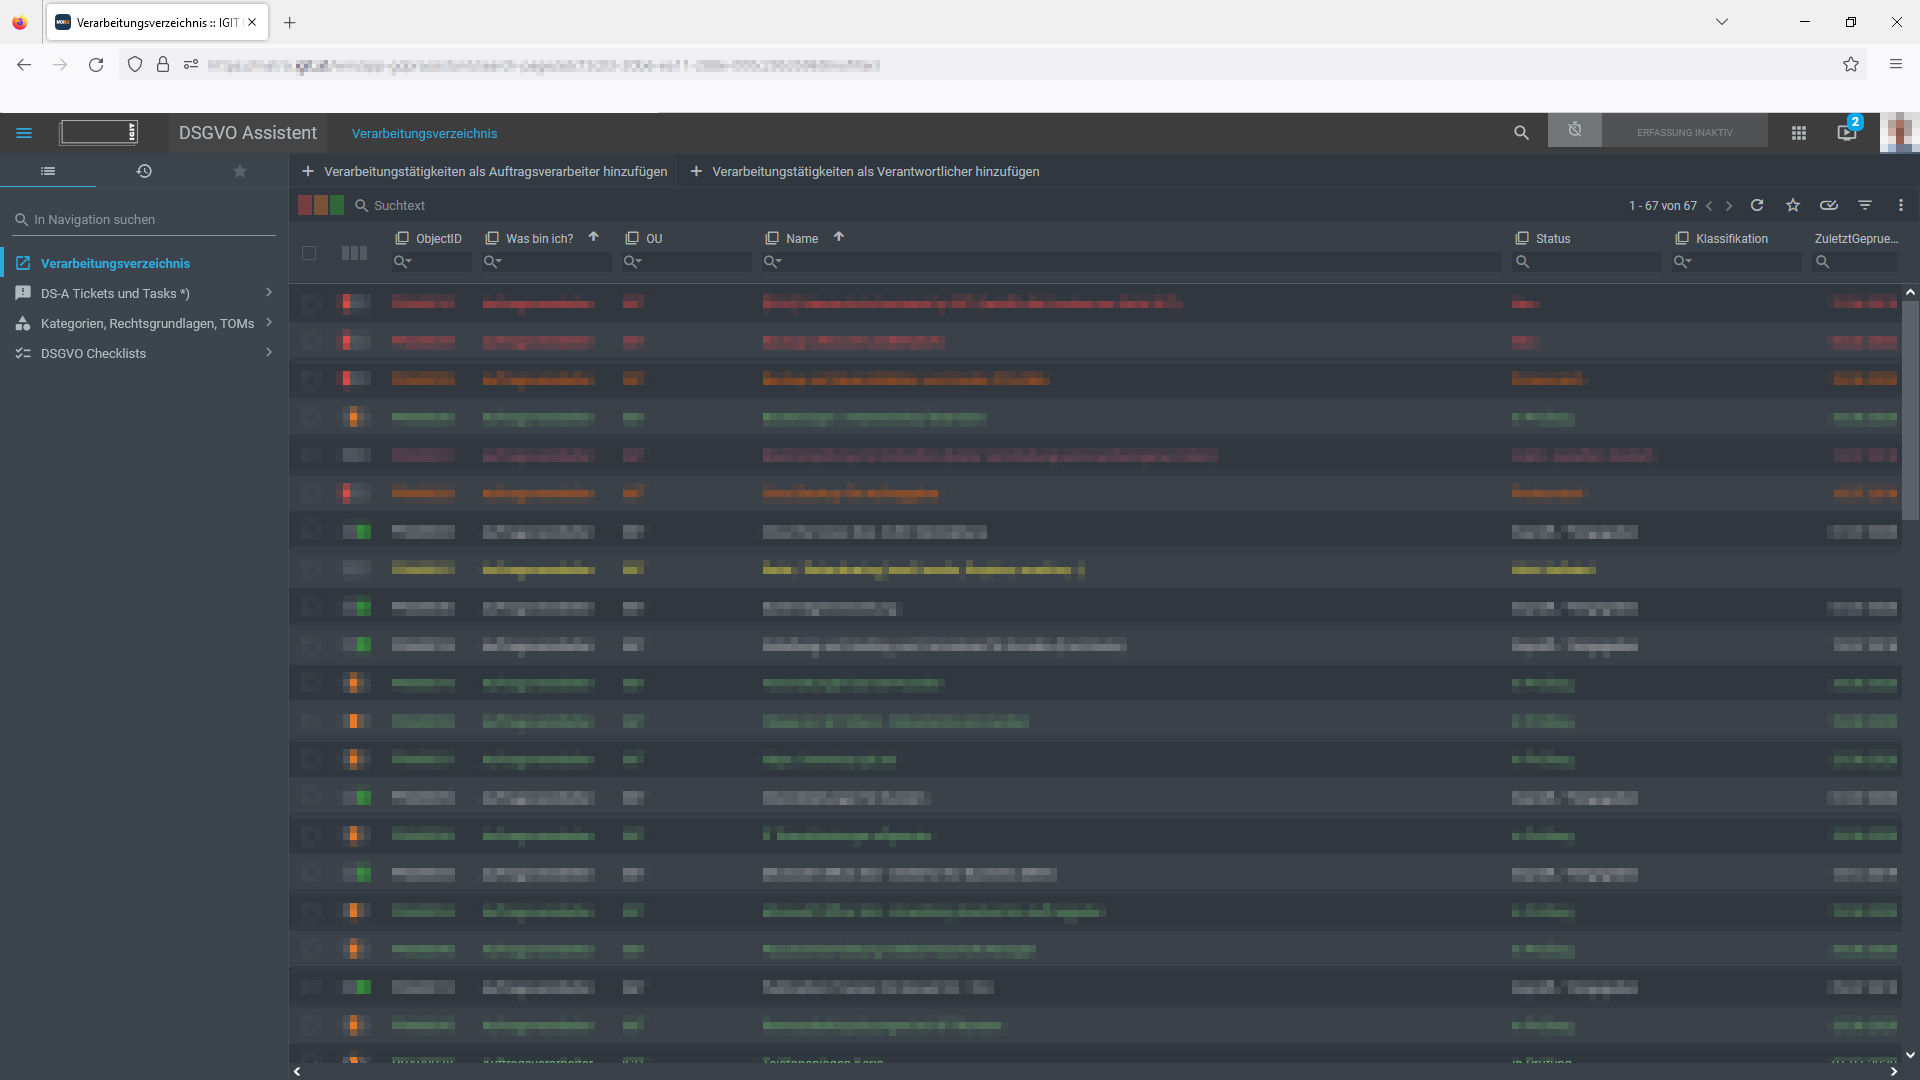Click the star icon above the table
Viewport: 1920px width, 1080px height.
(1793, 205)
